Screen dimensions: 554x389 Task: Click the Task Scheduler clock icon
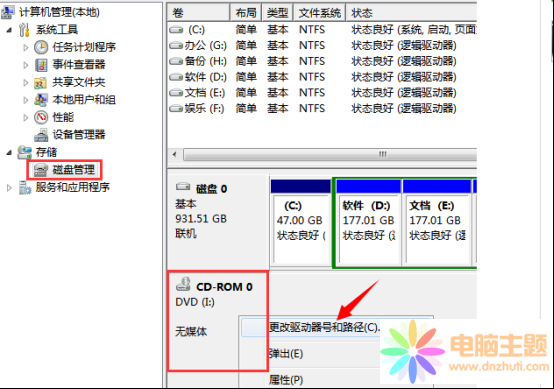point(41,47)
